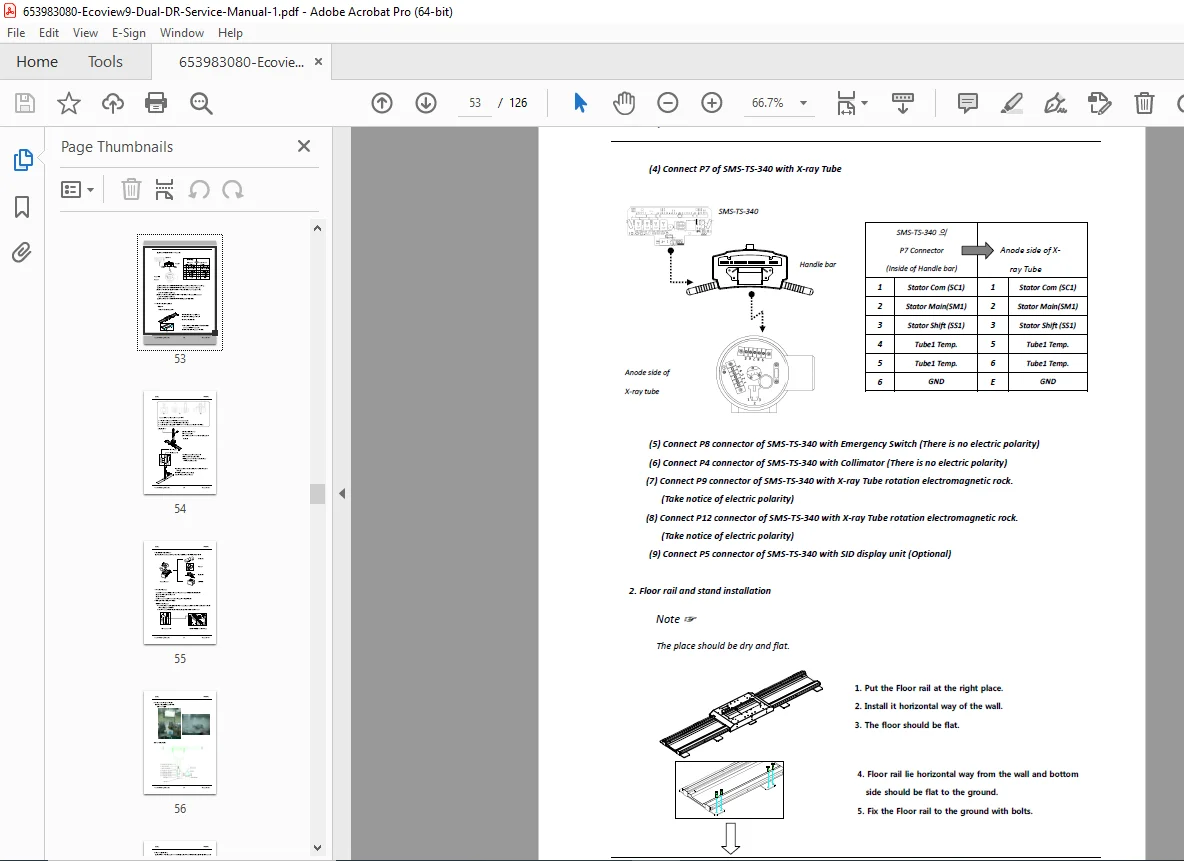Switch to the Home tab
The image size is (1184, 861).
tap(37, 62)
